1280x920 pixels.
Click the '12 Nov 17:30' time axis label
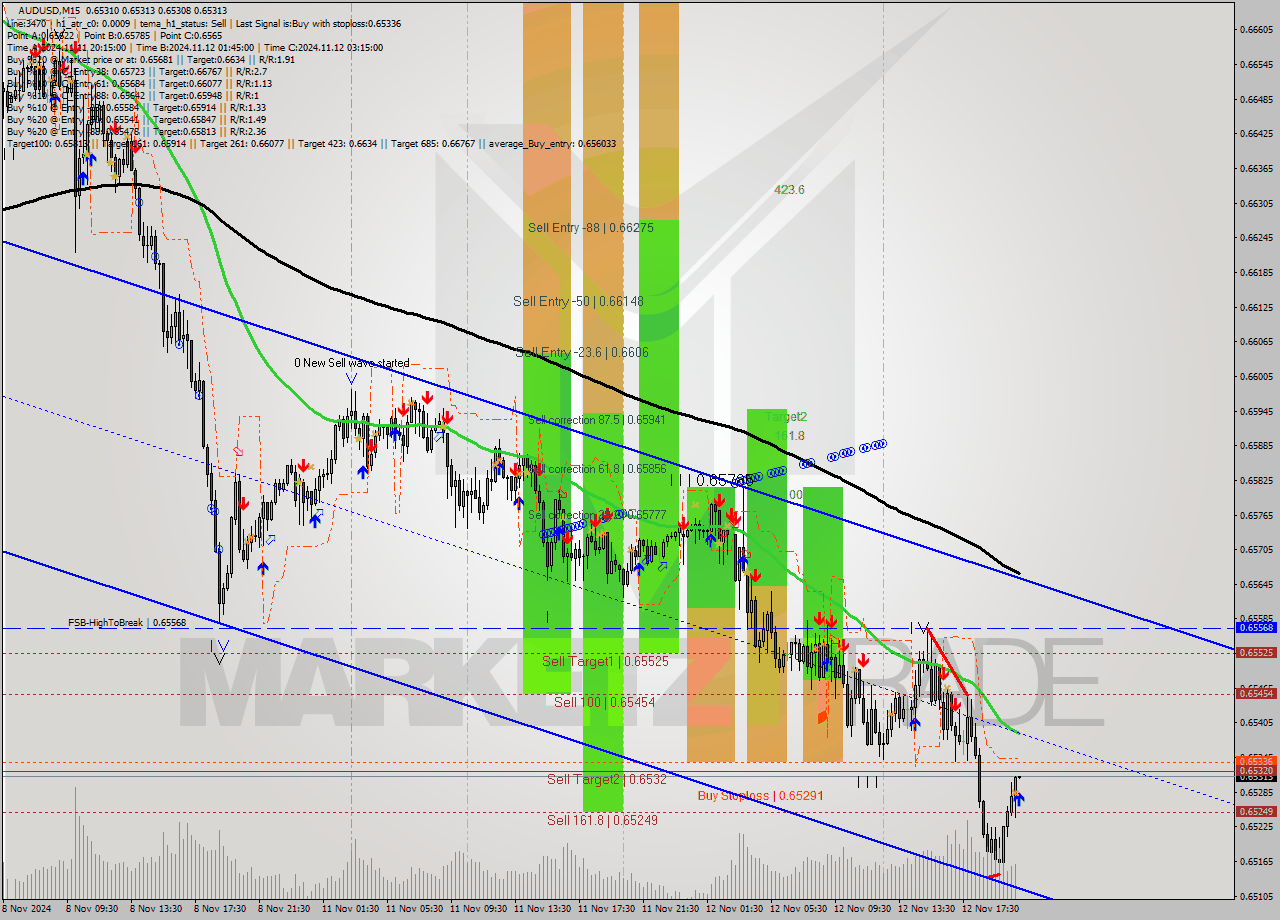click(990, 910)
